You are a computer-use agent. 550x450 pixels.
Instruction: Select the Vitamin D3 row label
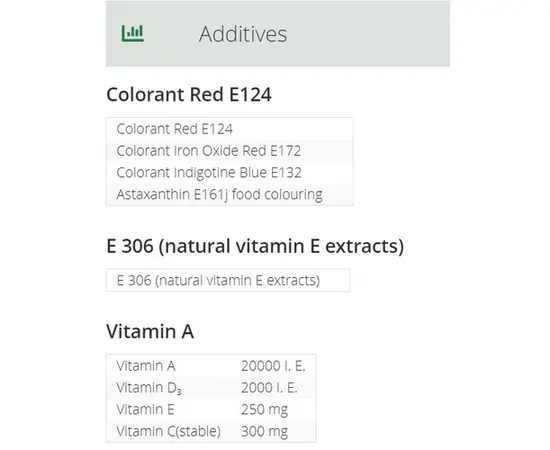pos(149,388)
